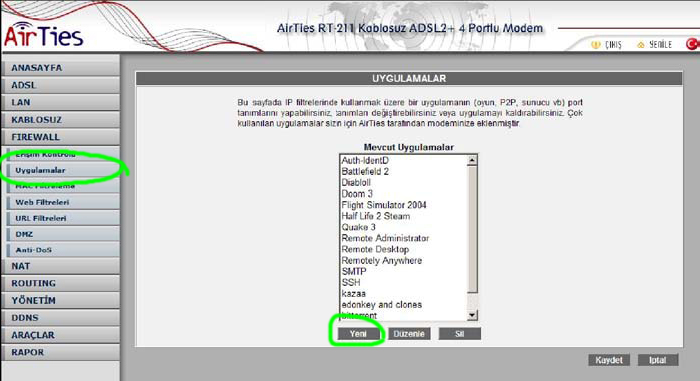Open the ARAÇLAR menu section
Viewport: 700px width, 381px height.
(x=61, y=335)
